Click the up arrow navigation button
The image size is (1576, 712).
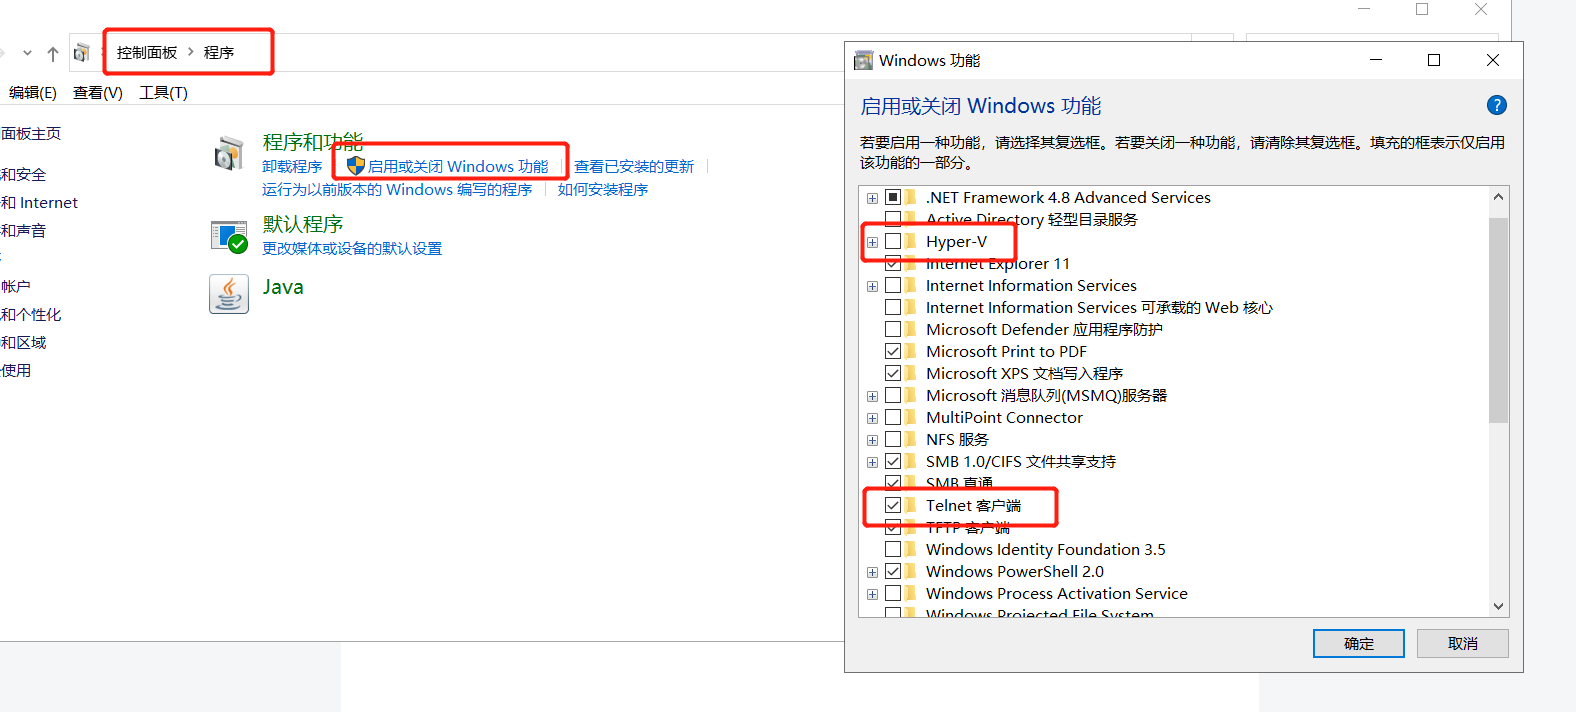tap(53, 53)
